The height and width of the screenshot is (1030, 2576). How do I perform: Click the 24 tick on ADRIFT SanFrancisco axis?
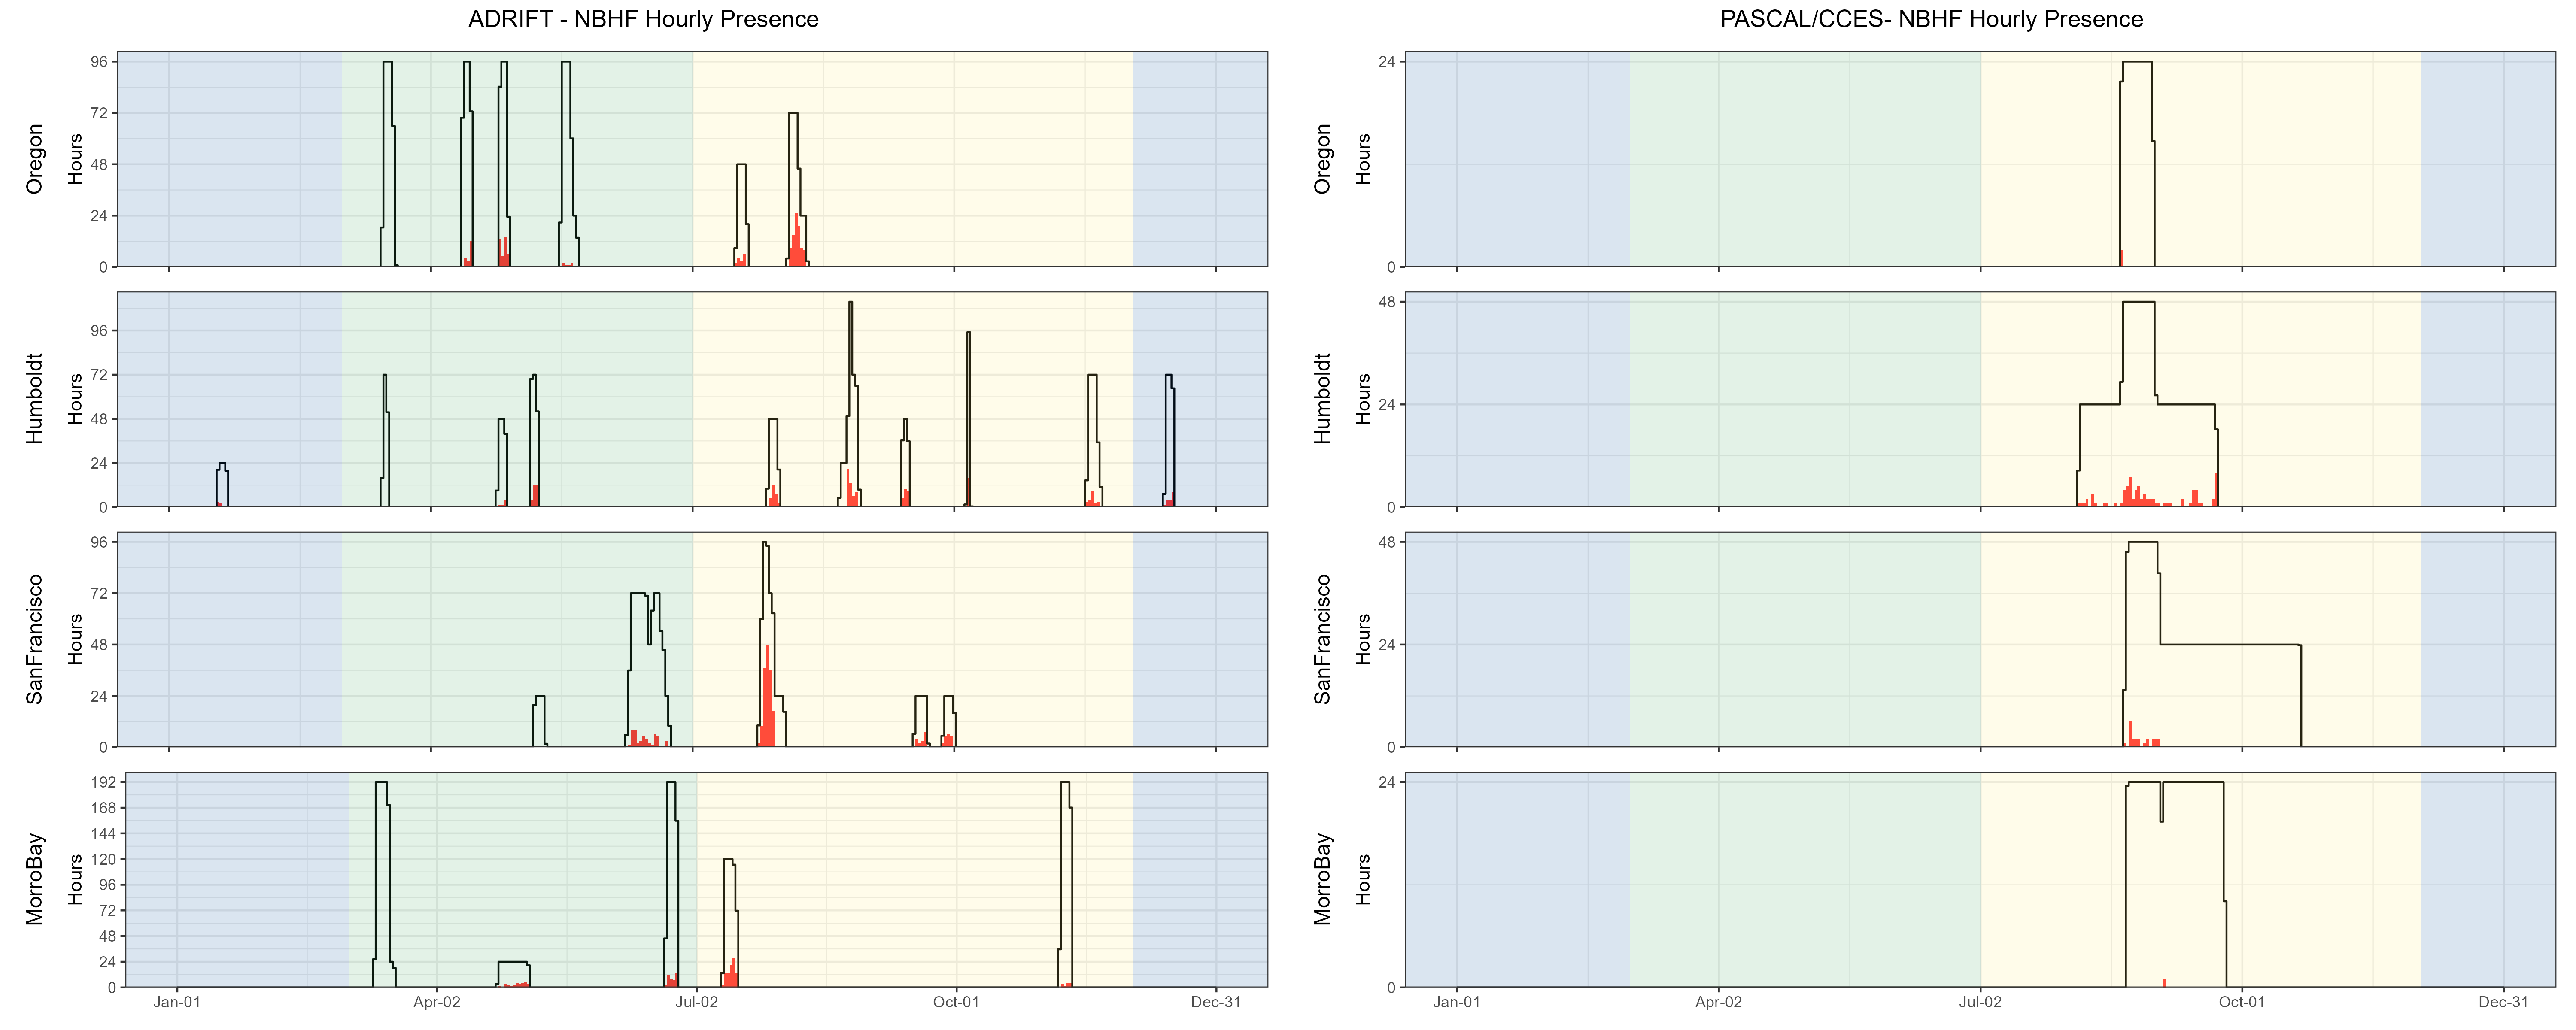(99, 696)
